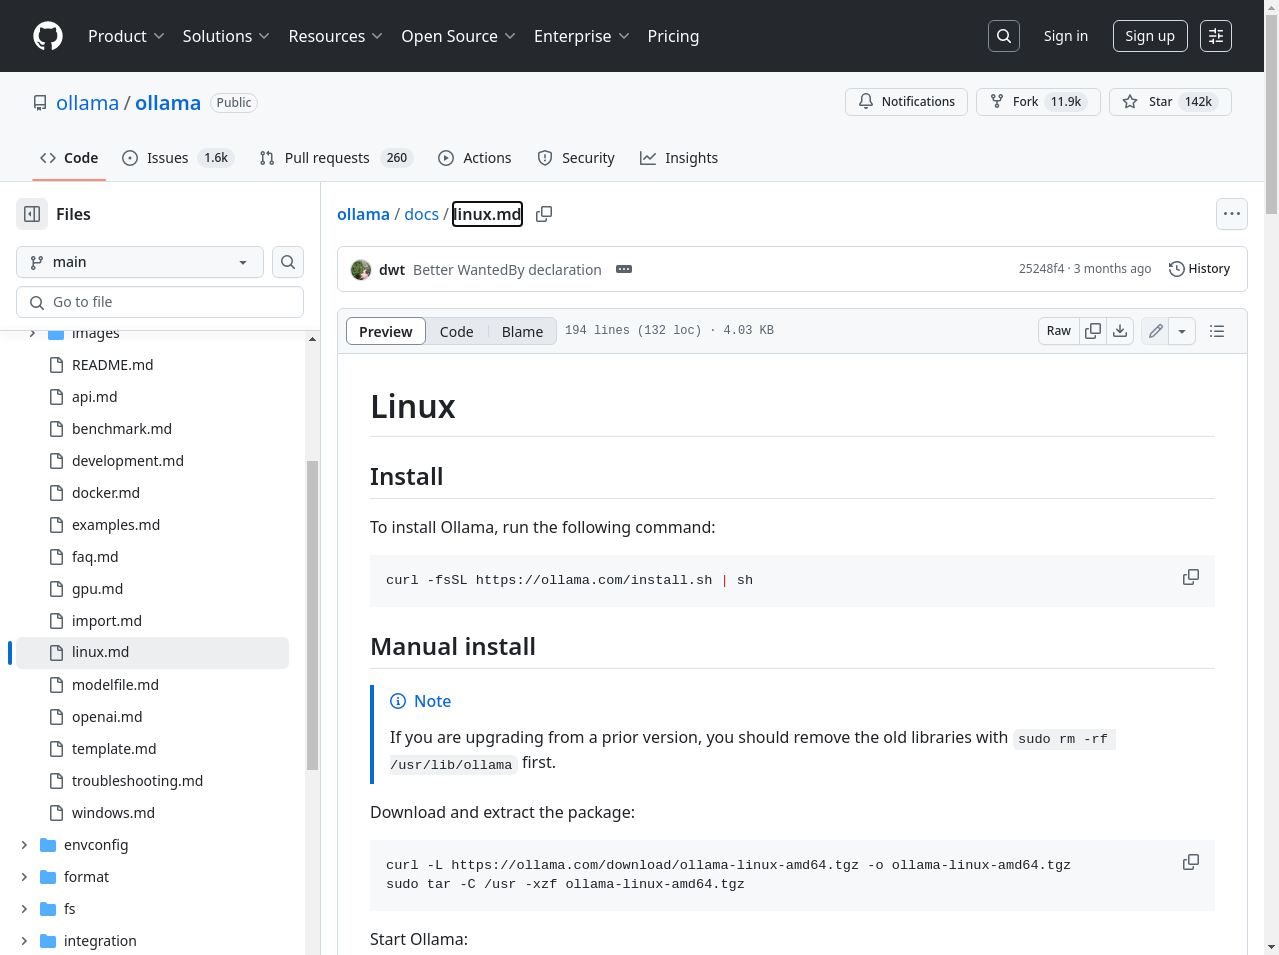Click the file tree vertical scrollbar

[x=312, y=615]
